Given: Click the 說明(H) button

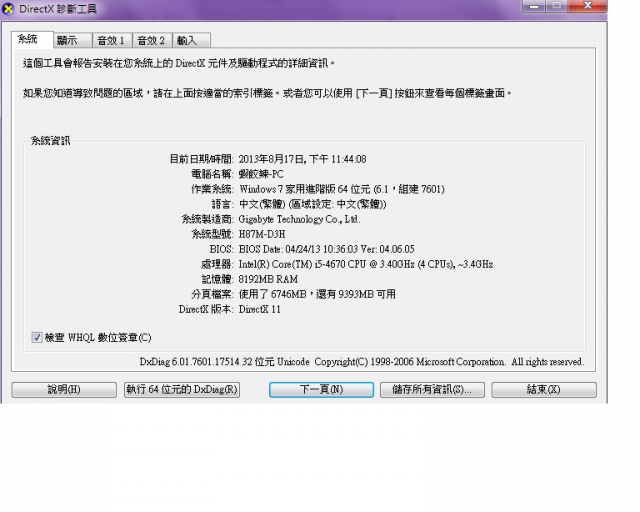Looking at the screenshot, I should click(x=64, y=390).
